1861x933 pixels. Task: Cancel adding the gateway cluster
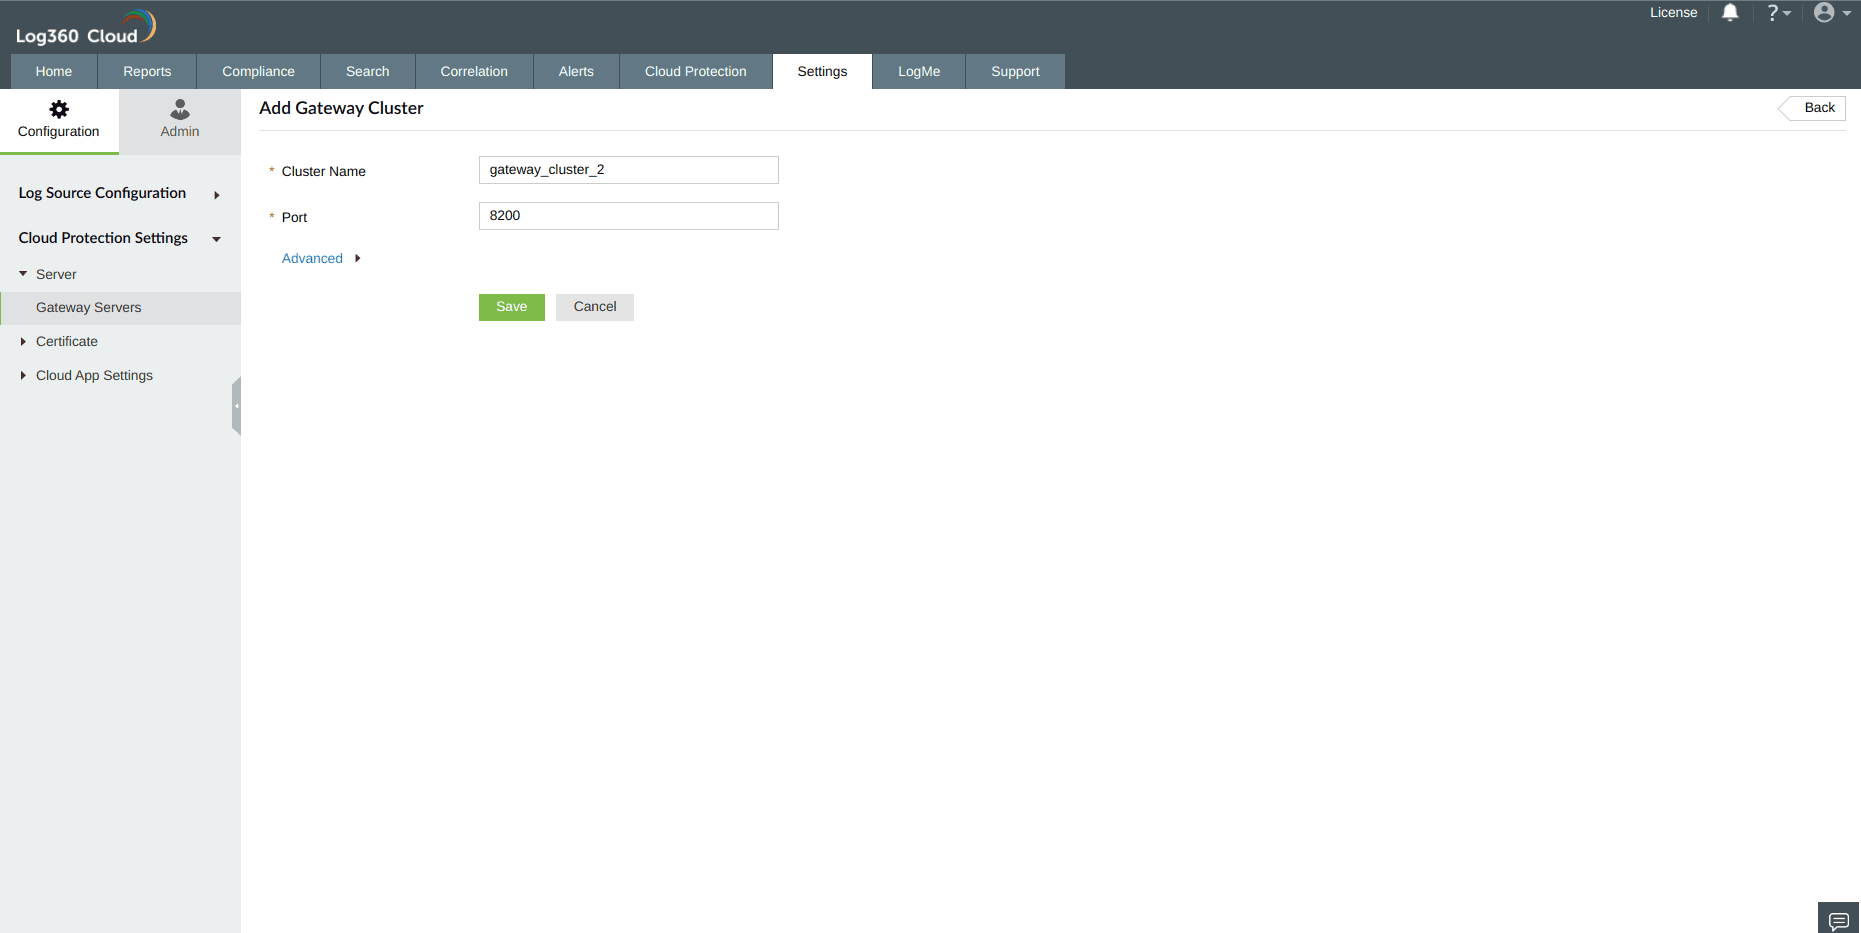[594, 307]
